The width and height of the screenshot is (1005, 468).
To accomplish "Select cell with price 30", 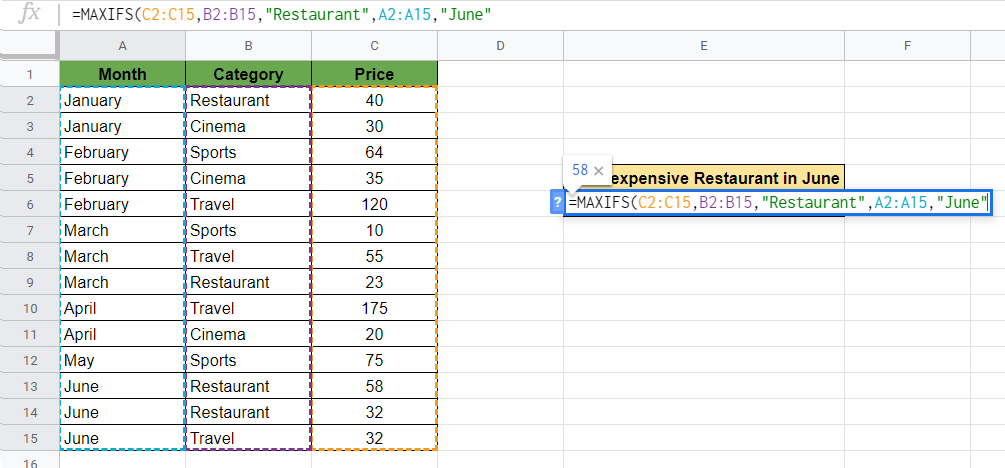I will click(374, 126).
